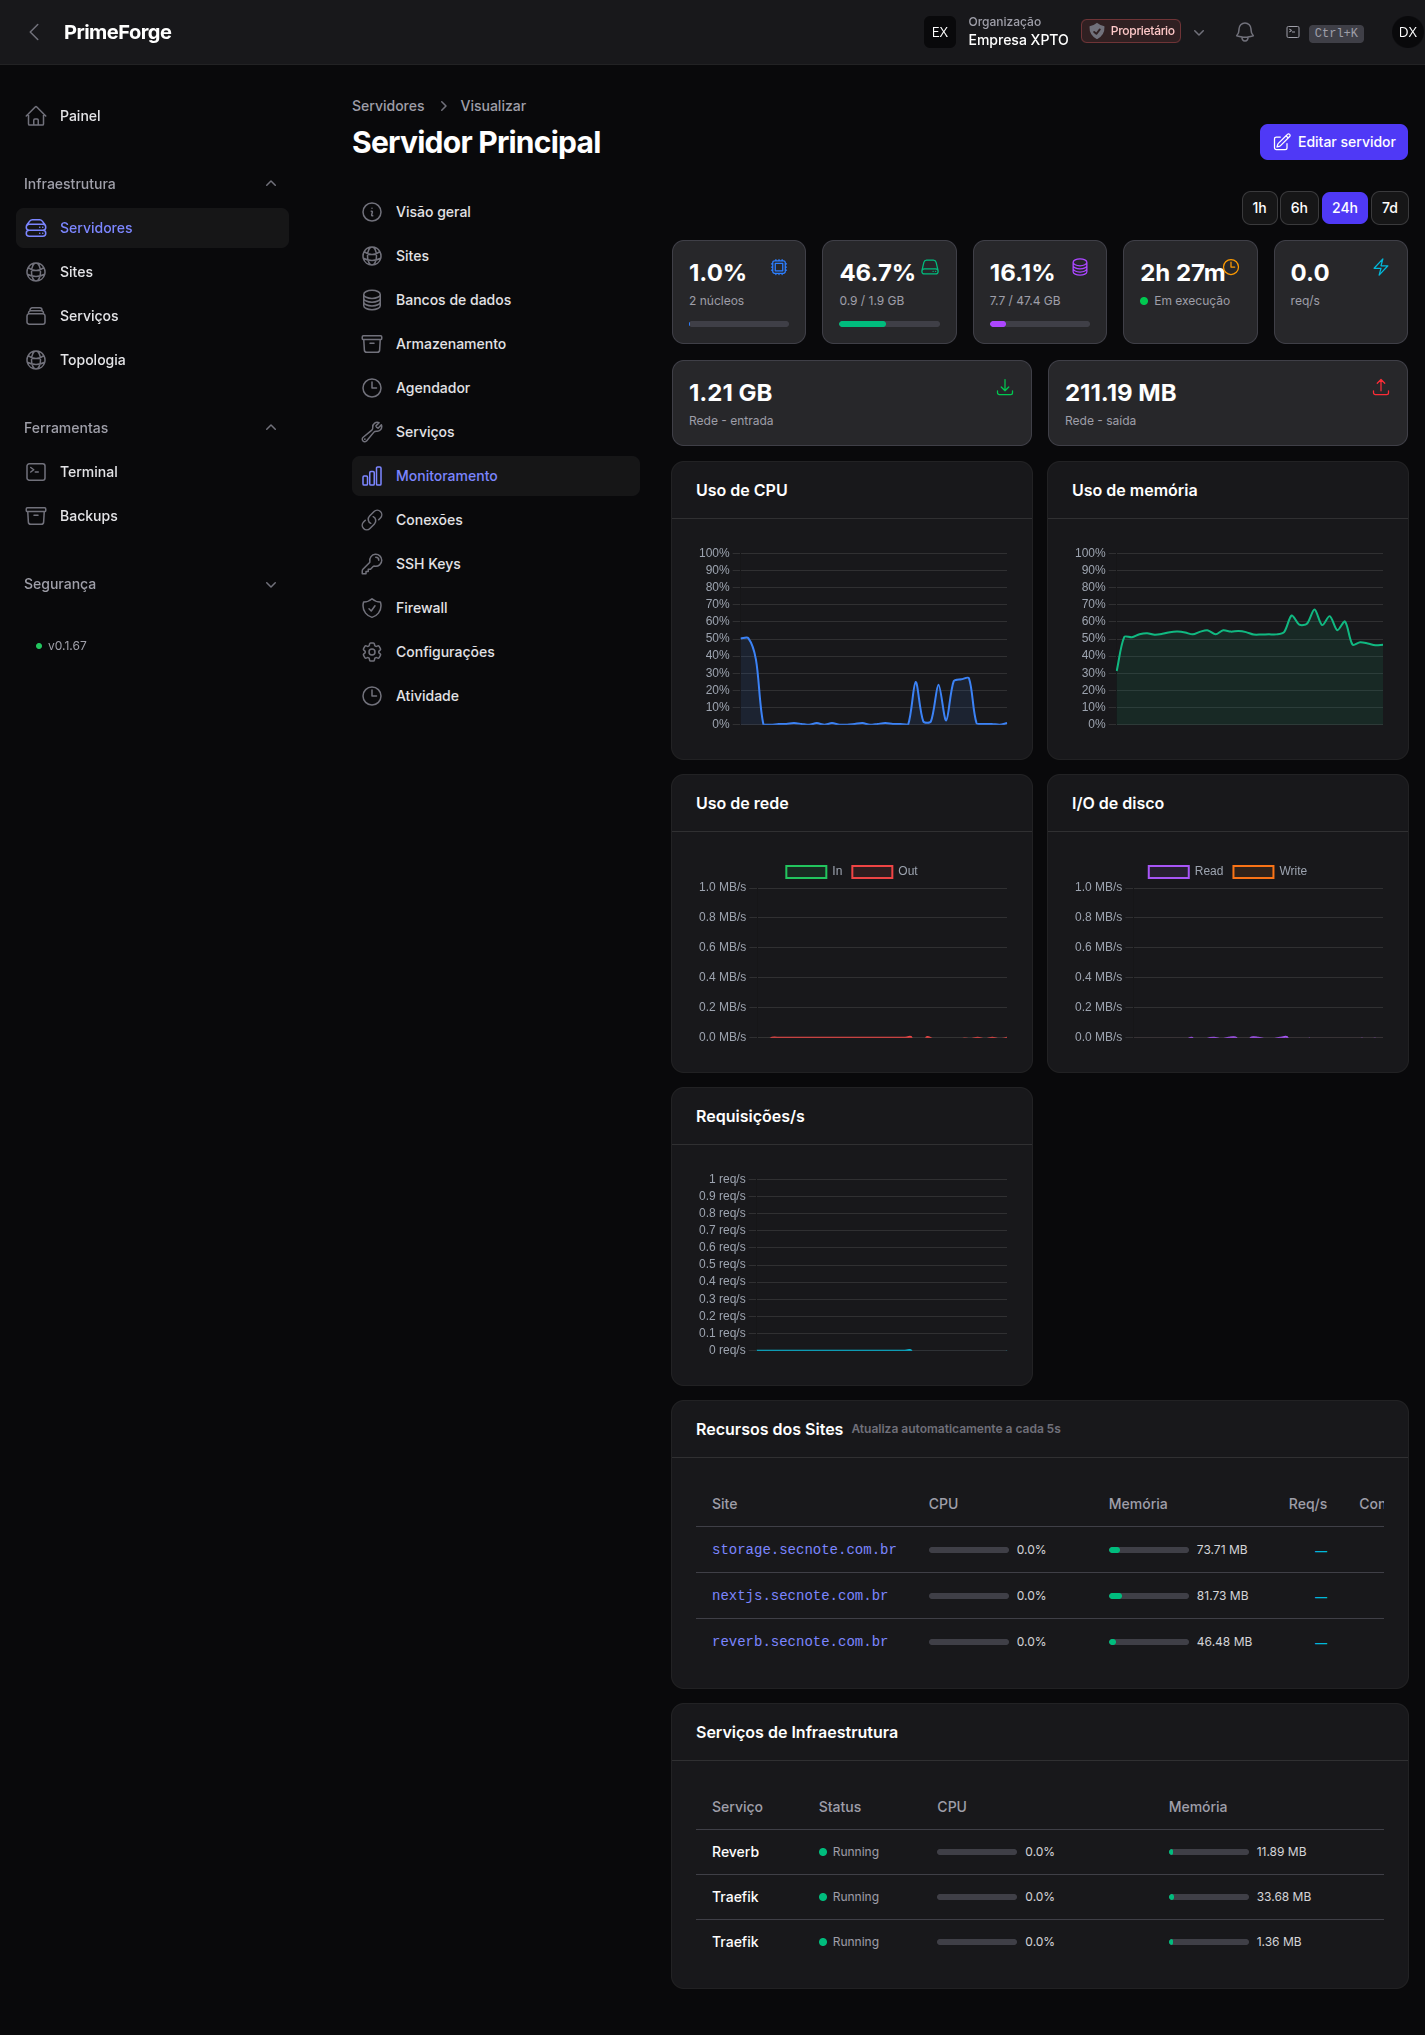The height and width of the screenshot is (2035, 1425).
Task: Go back using the arrow beside PrimeForge
Action: [34, 32]
